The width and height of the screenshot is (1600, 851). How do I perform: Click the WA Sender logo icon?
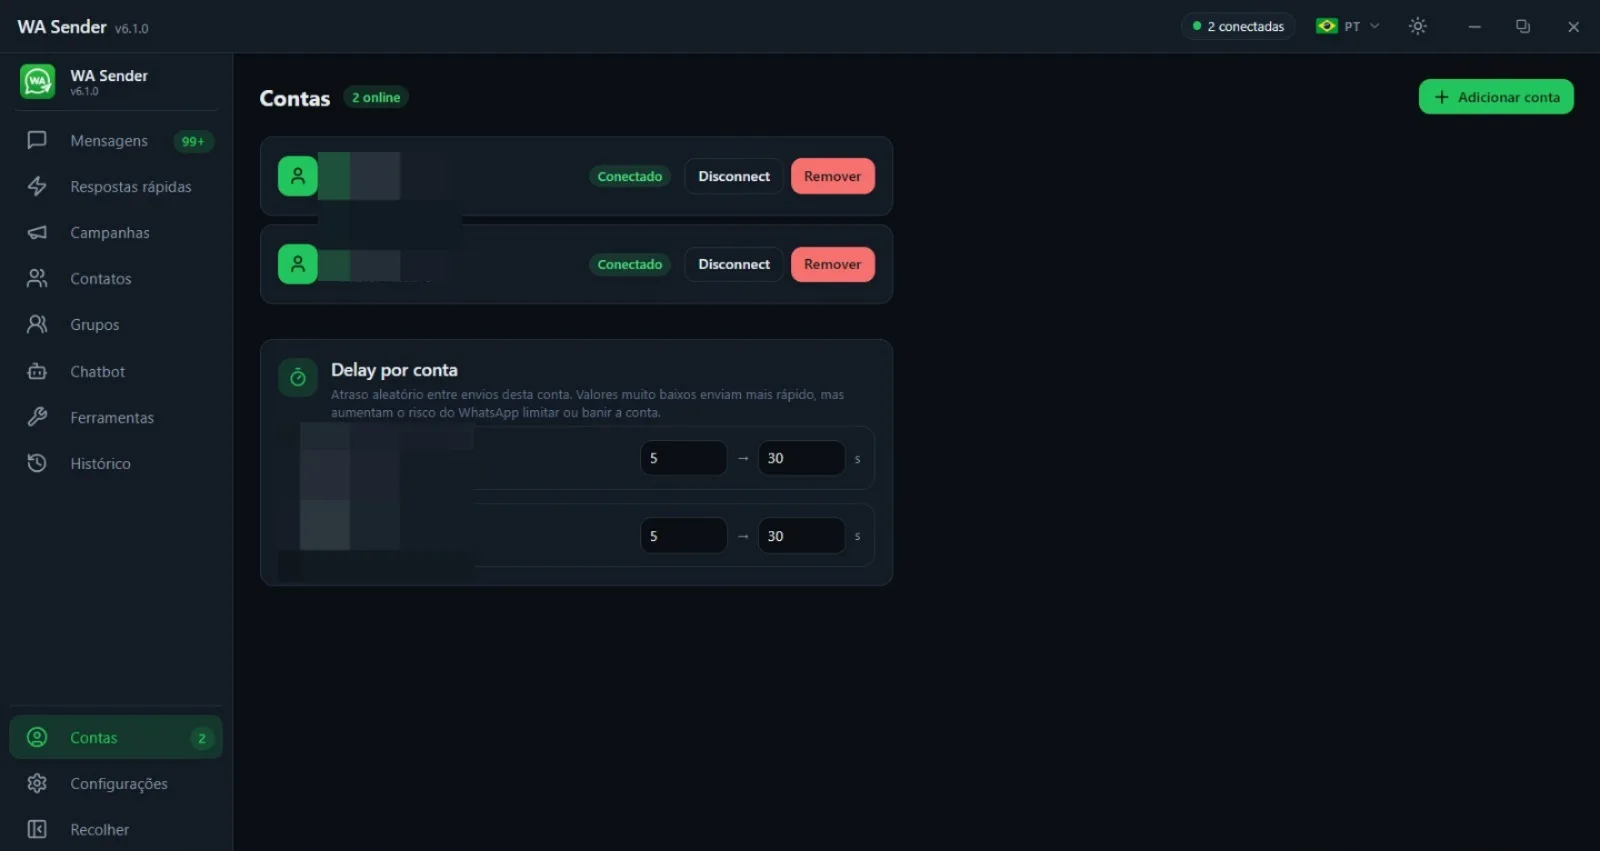[38, 81]
